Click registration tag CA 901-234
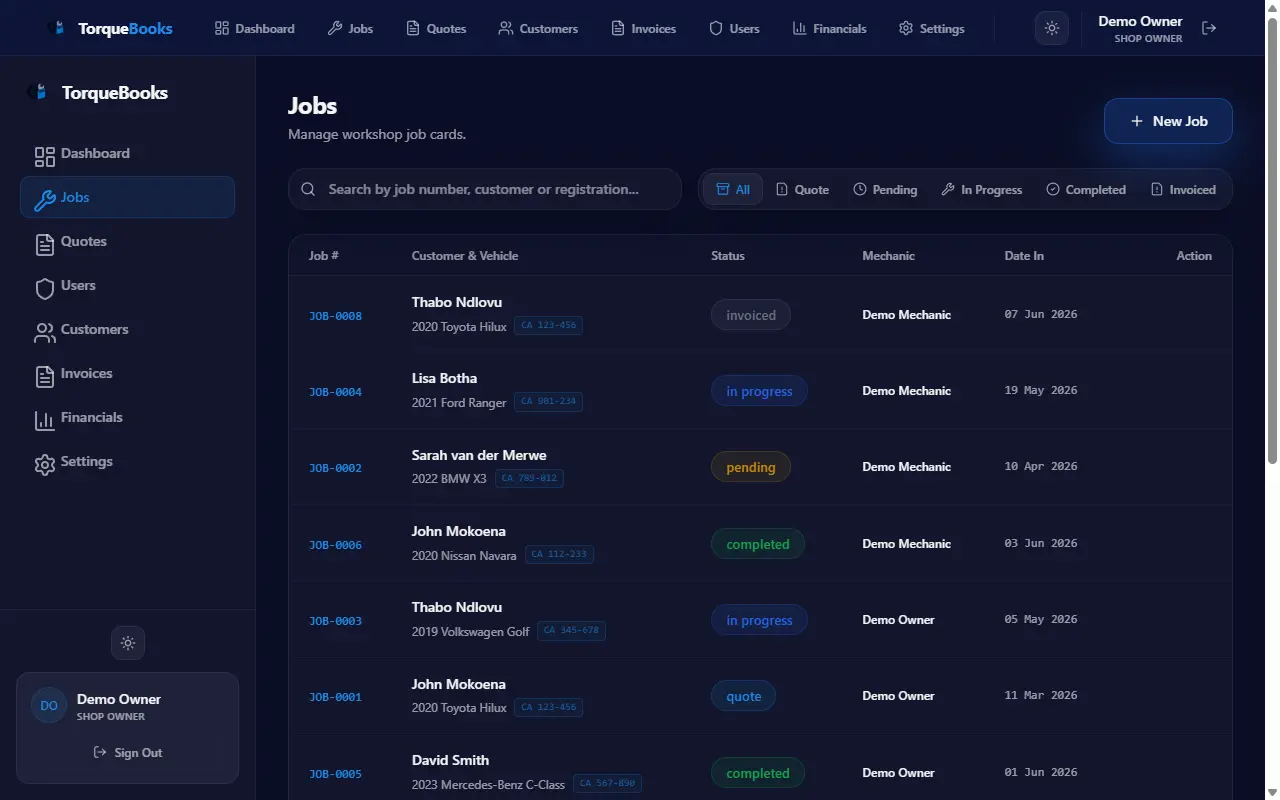1280x800 pixels. [x=549, y=402]
